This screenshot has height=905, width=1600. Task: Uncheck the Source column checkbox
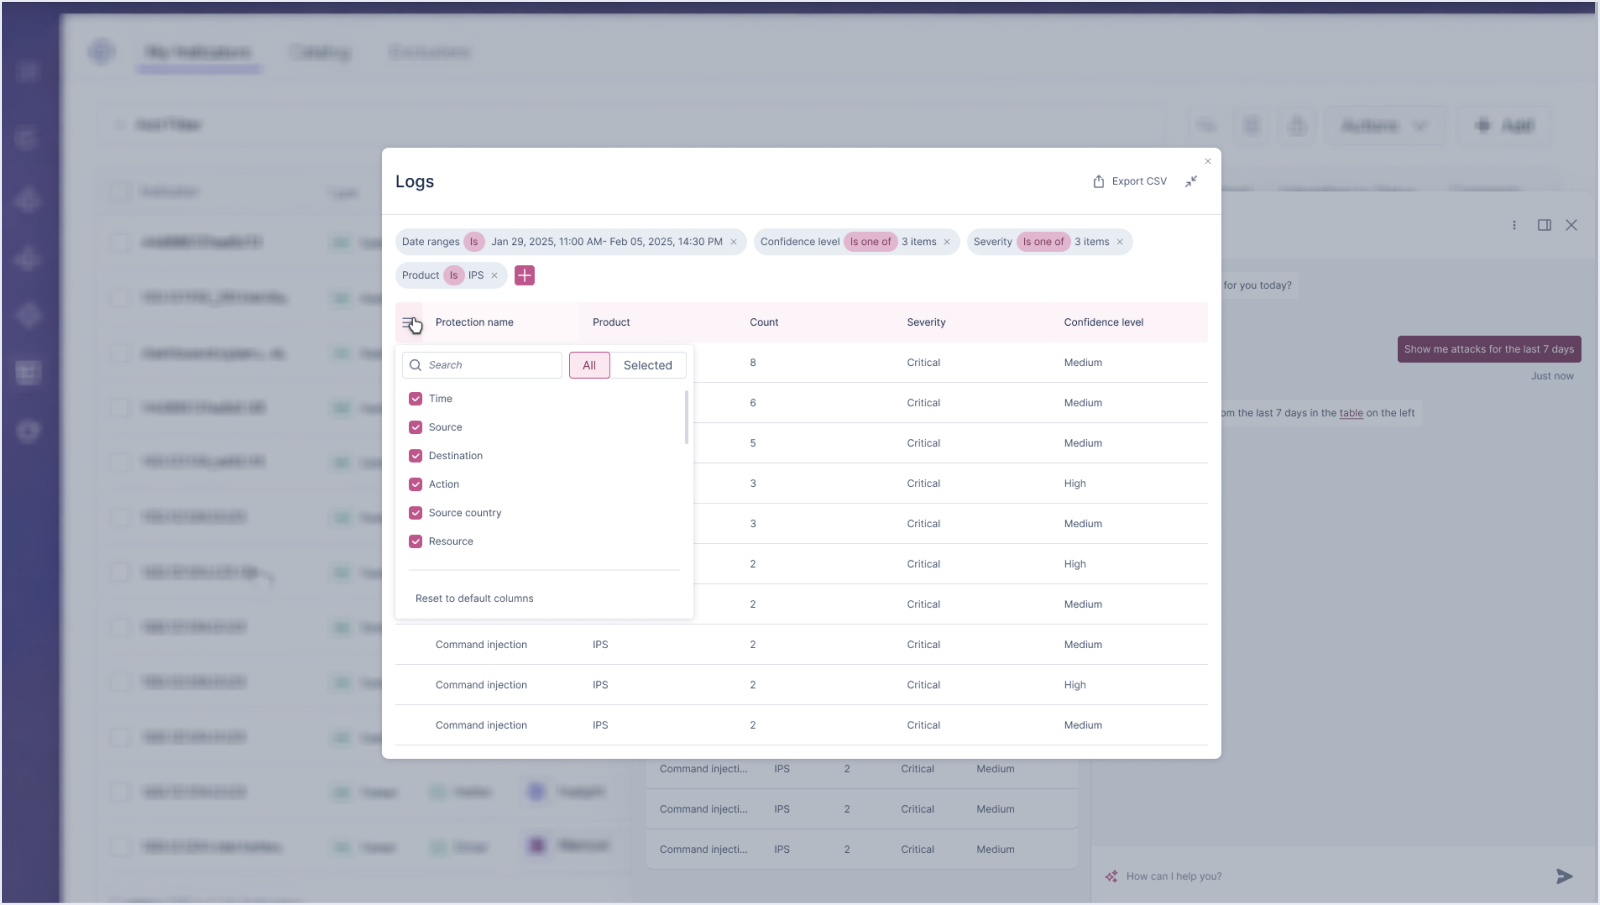[x=415, y=427]
